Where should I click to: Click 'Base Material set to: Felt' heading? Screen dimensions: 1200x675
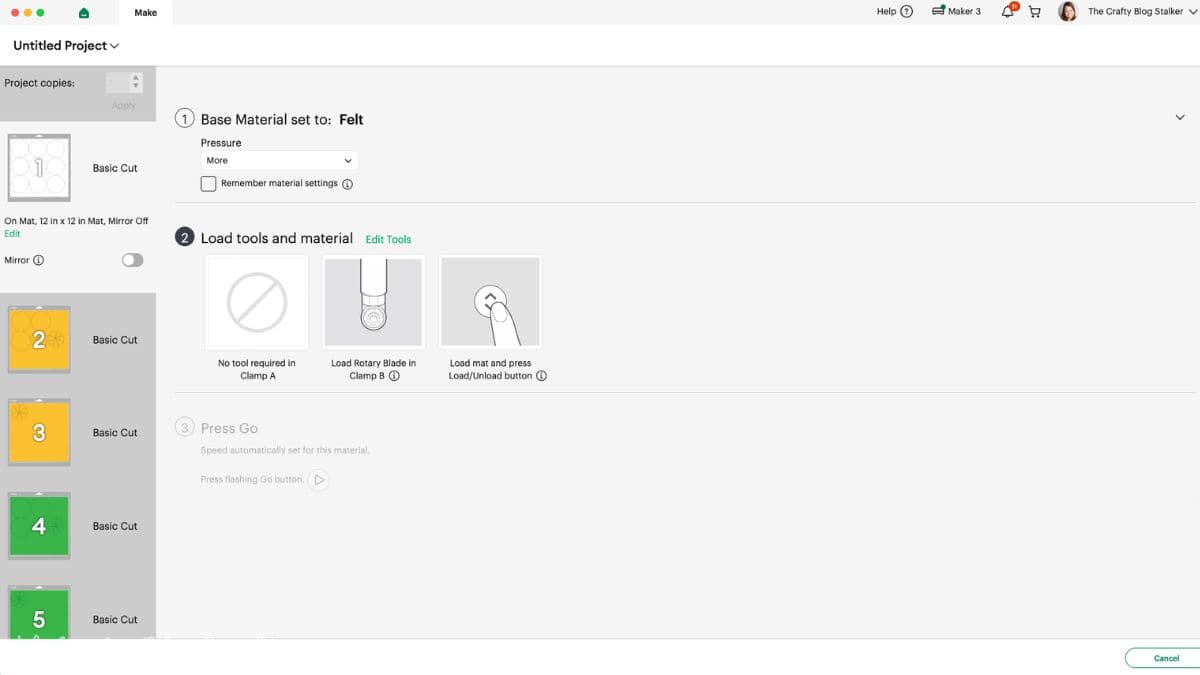282,119
